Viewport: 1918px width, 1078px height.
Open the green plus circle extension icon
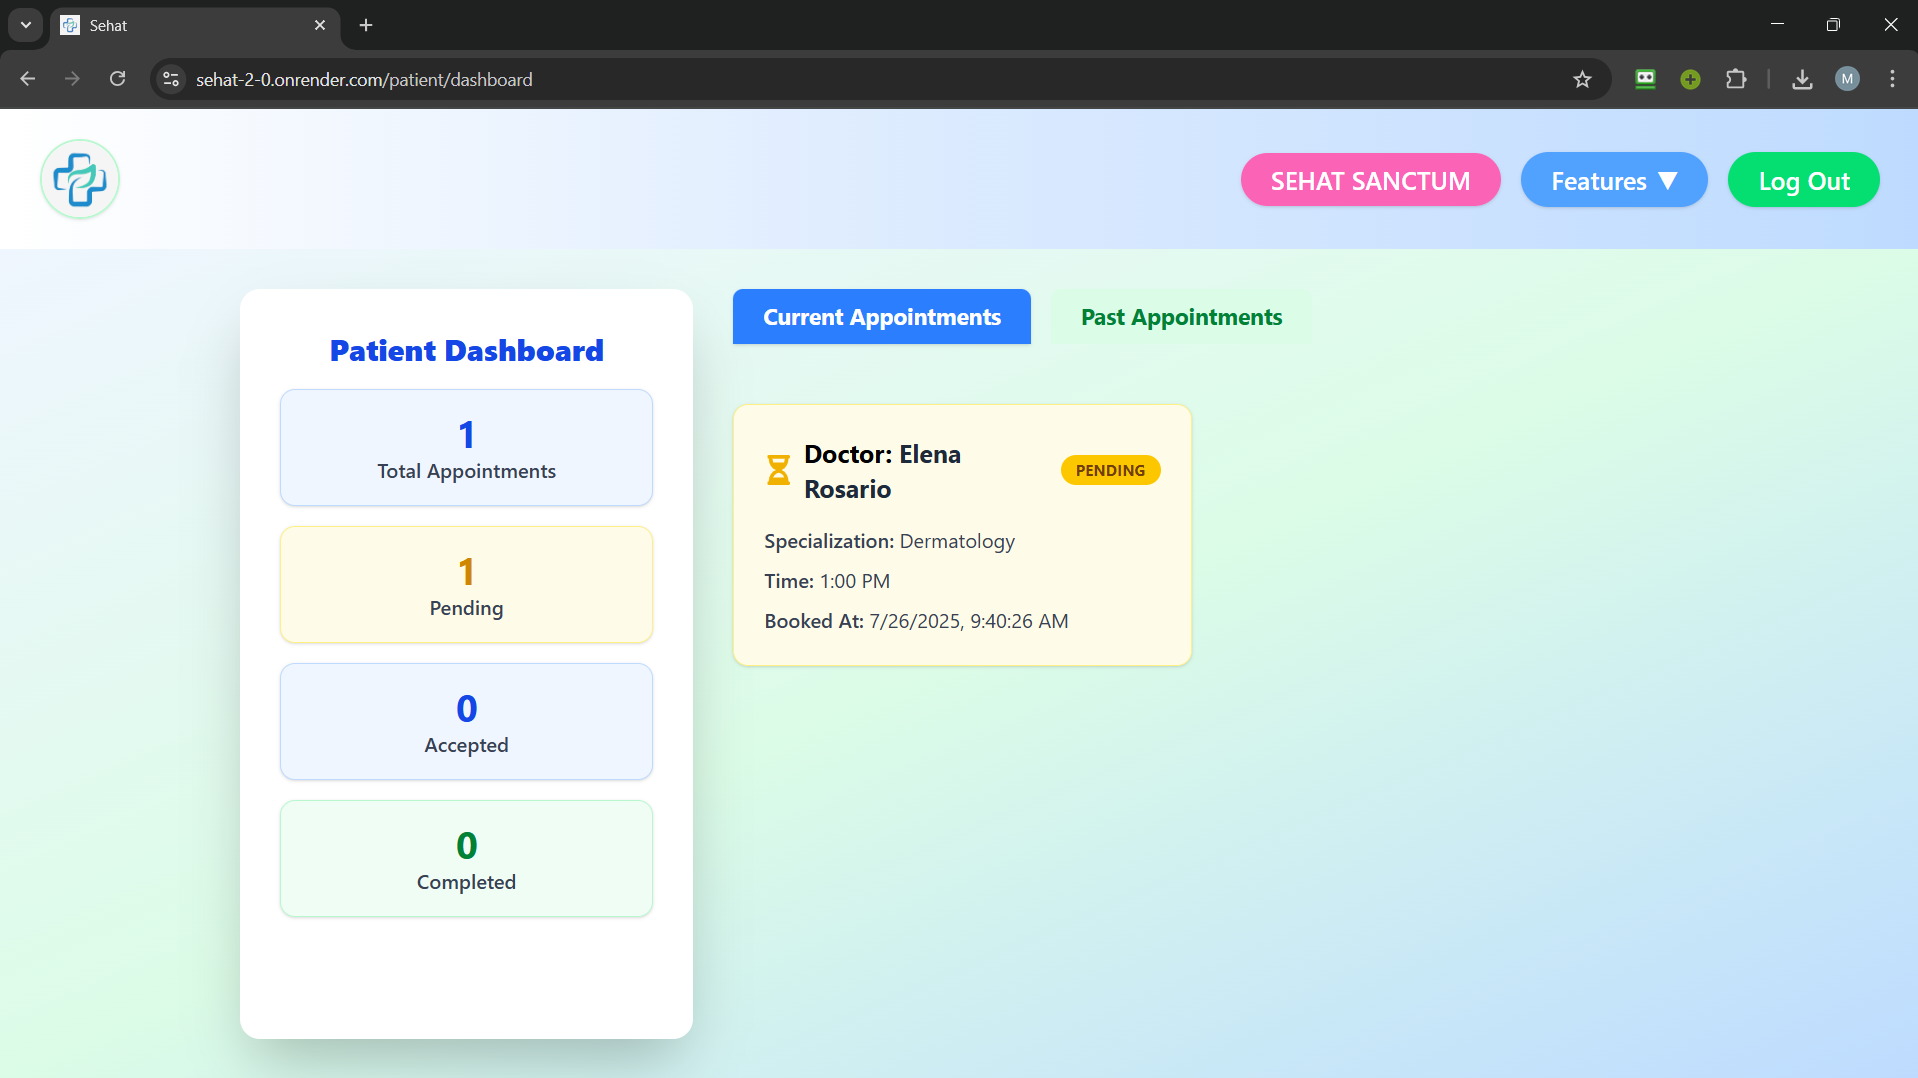[x=1690, y=79]
